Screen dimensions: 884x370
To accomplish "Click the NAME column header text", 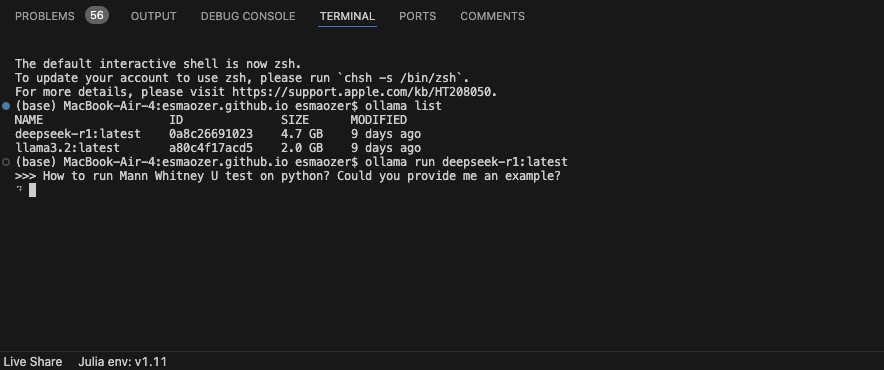I will point(29,120).
